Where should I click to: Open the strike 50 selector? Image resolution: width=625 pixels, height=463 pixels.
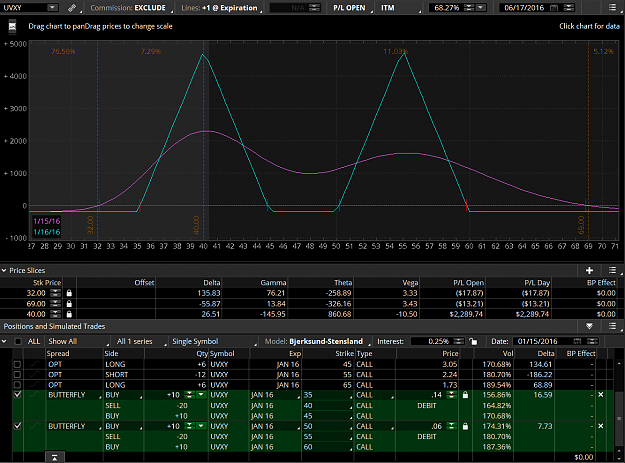(328, 426)
